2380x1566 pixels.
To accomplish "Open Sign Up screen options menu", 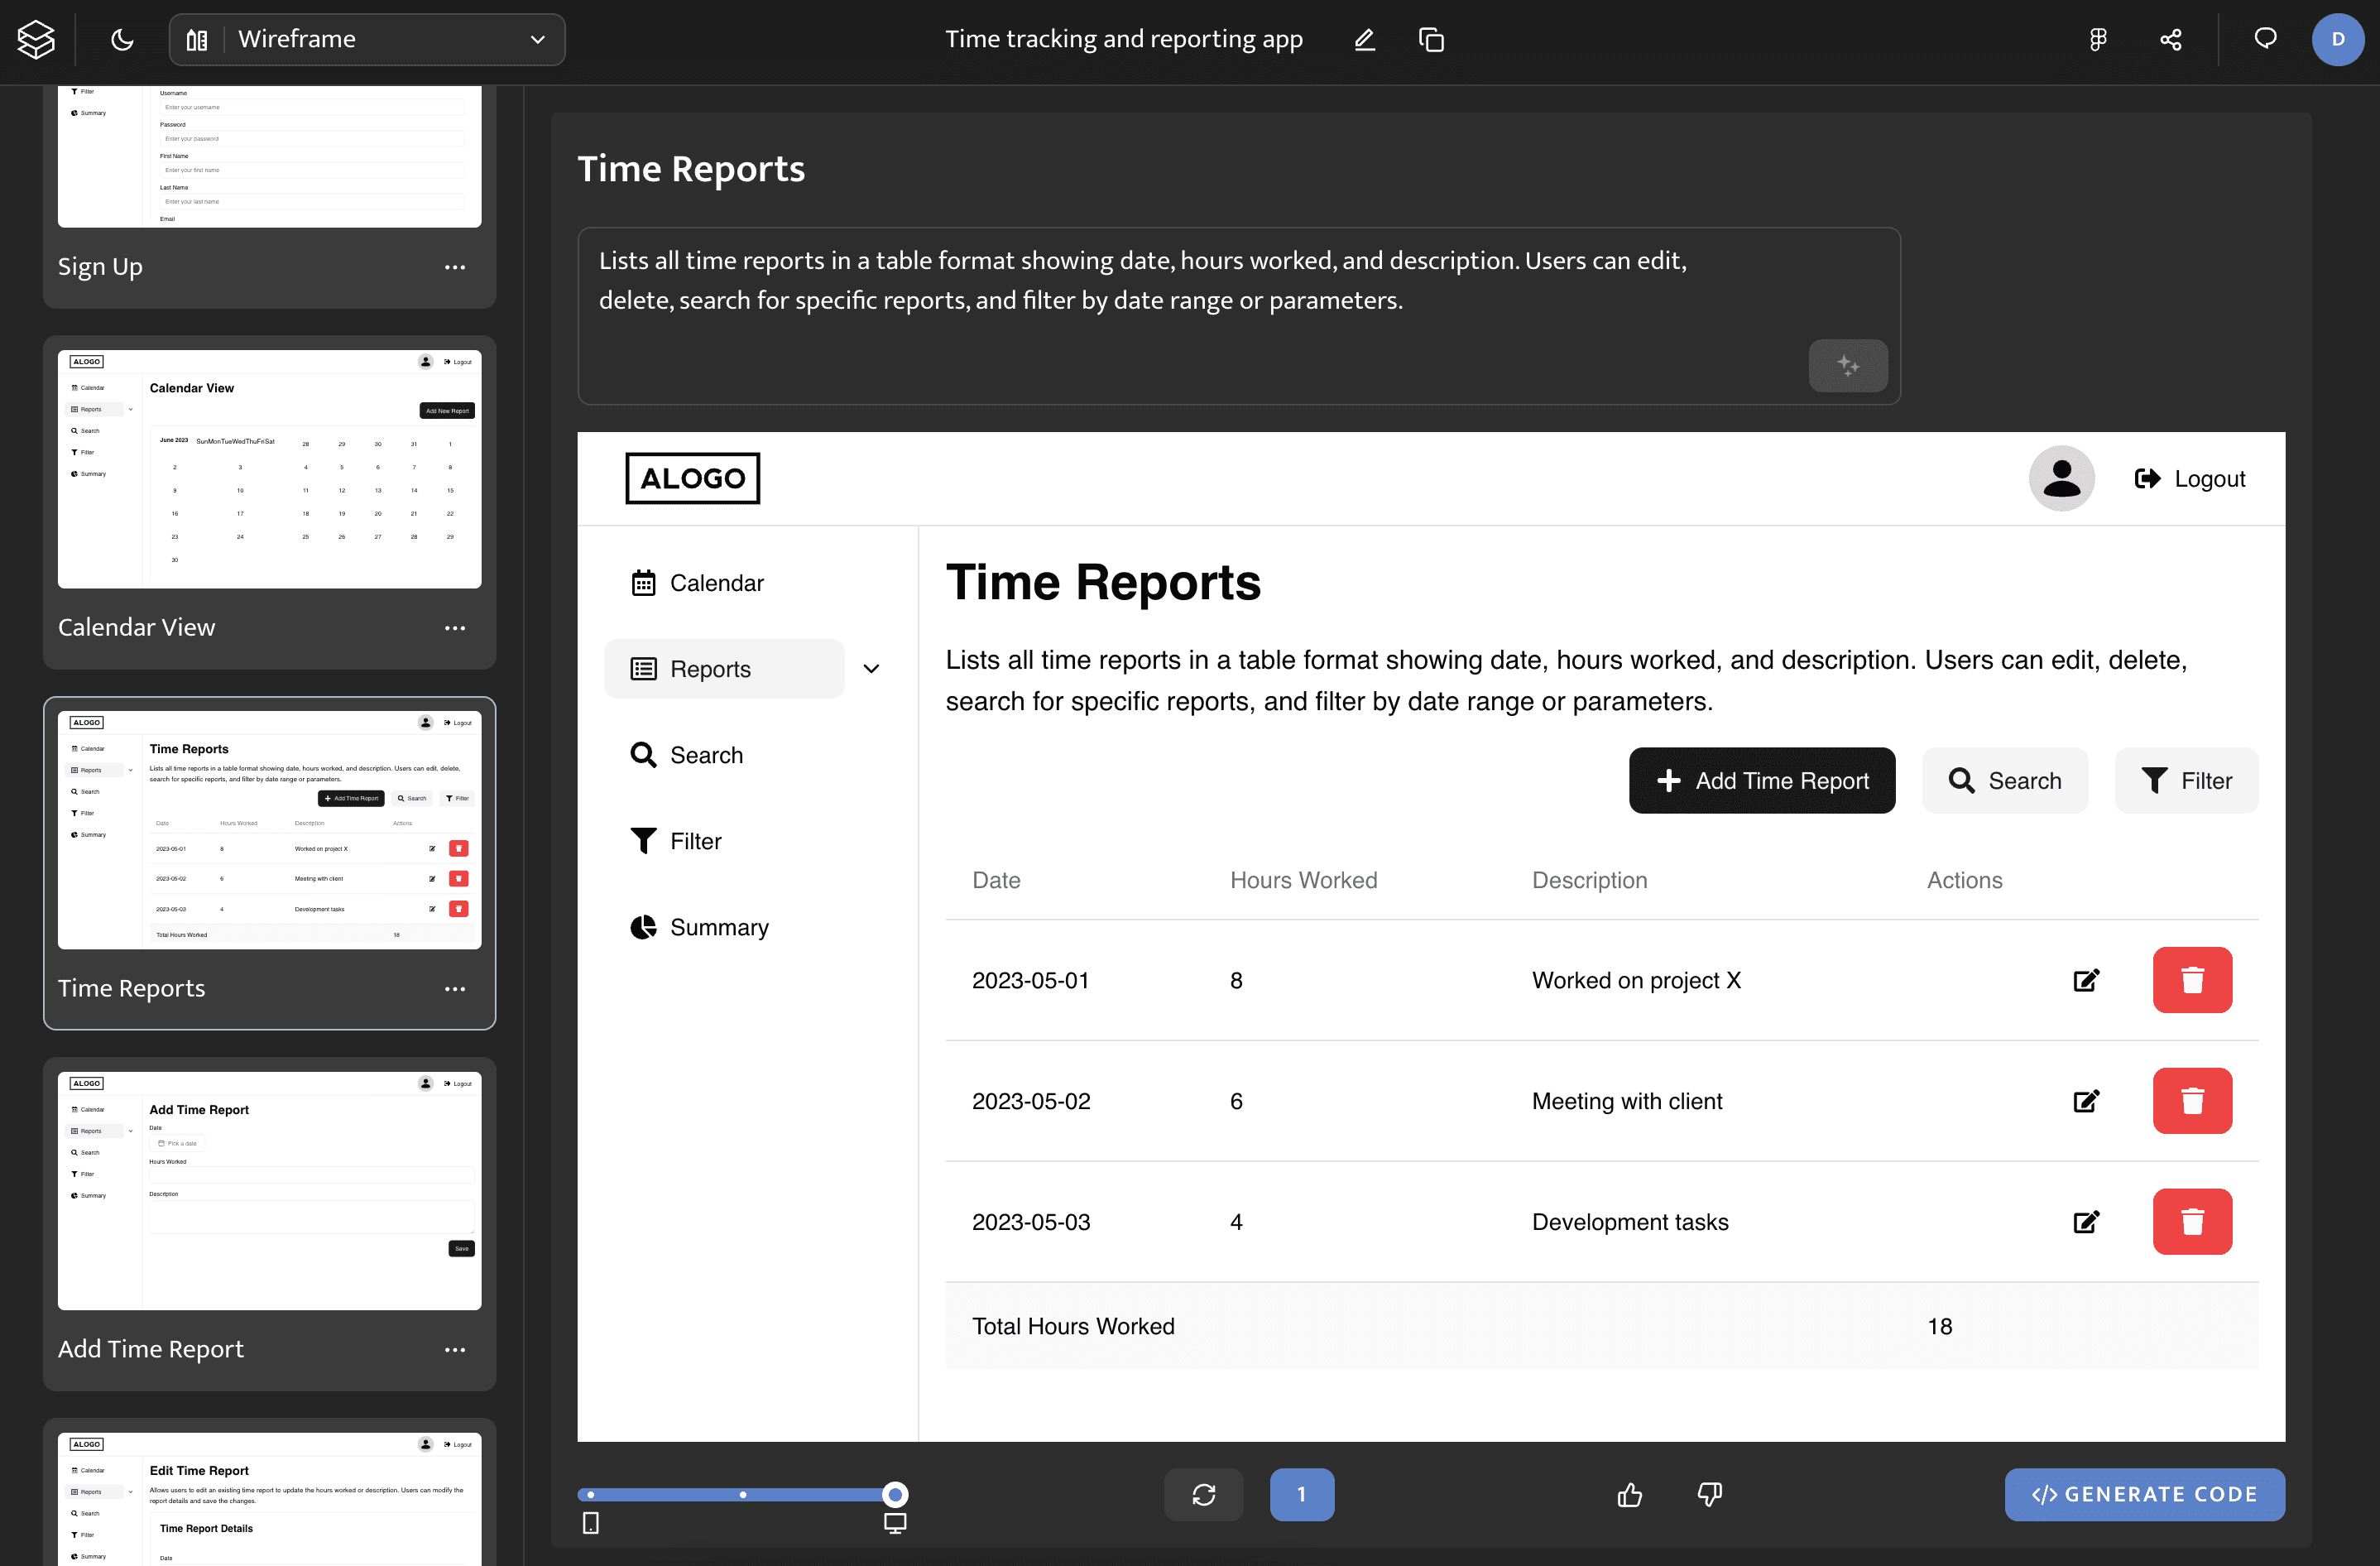I will click(455, 267).
